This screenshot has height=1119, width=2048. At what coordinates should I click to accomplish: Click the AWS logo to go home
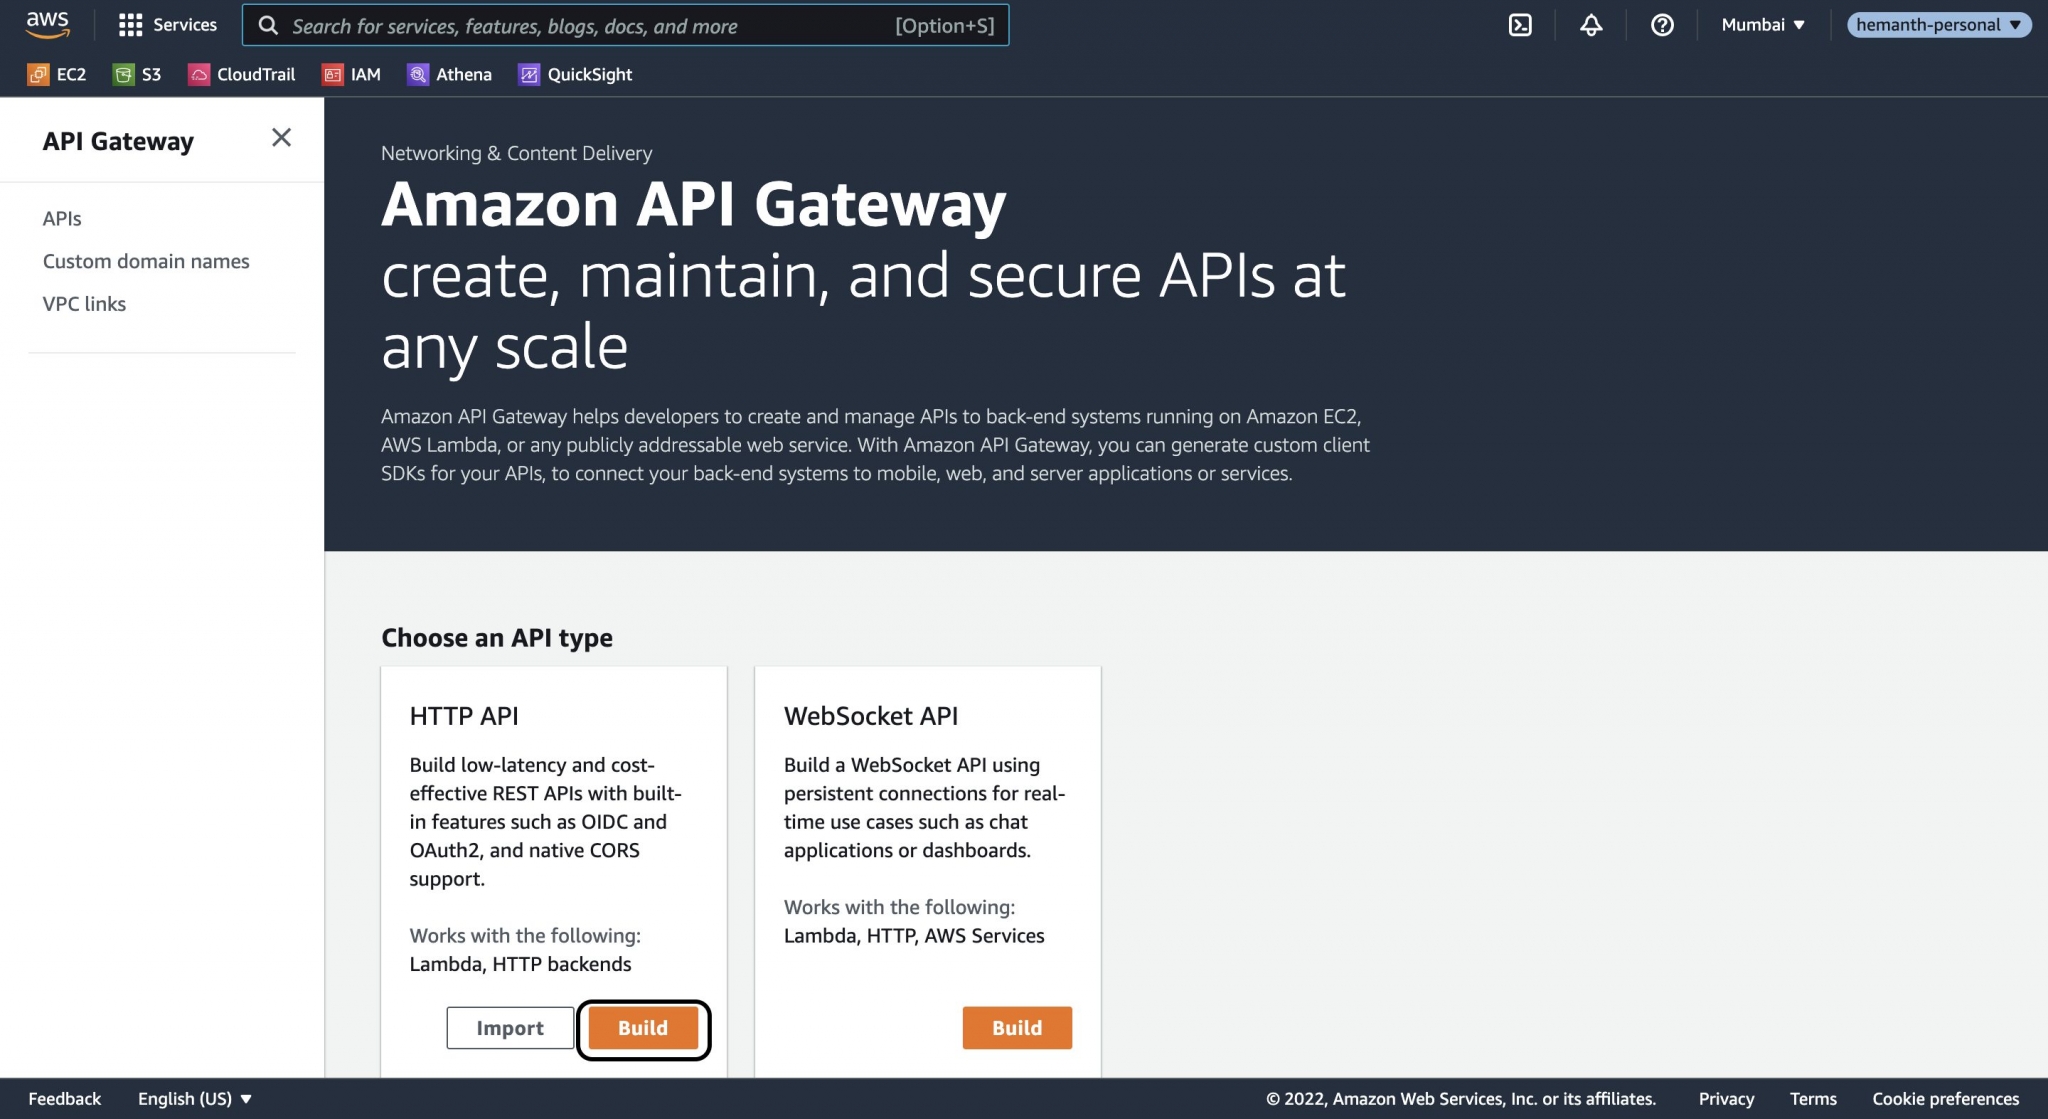[49, 25]
